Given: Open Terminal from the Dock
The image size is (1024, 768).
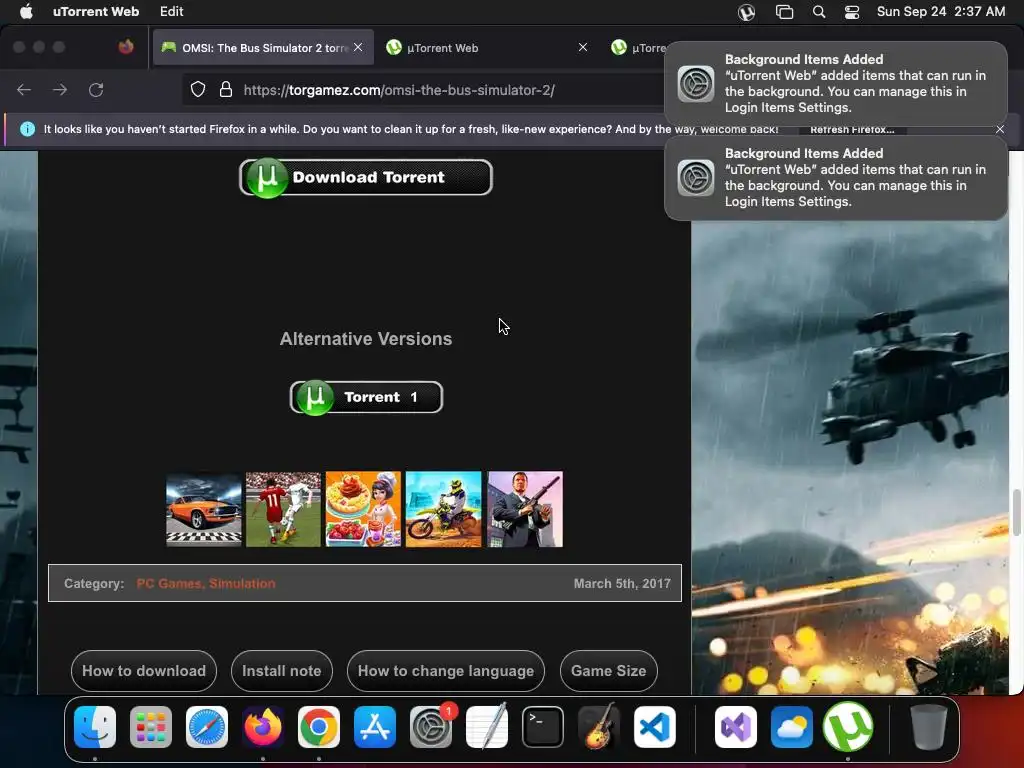Looking at the screenshot, I should (543, 727).
